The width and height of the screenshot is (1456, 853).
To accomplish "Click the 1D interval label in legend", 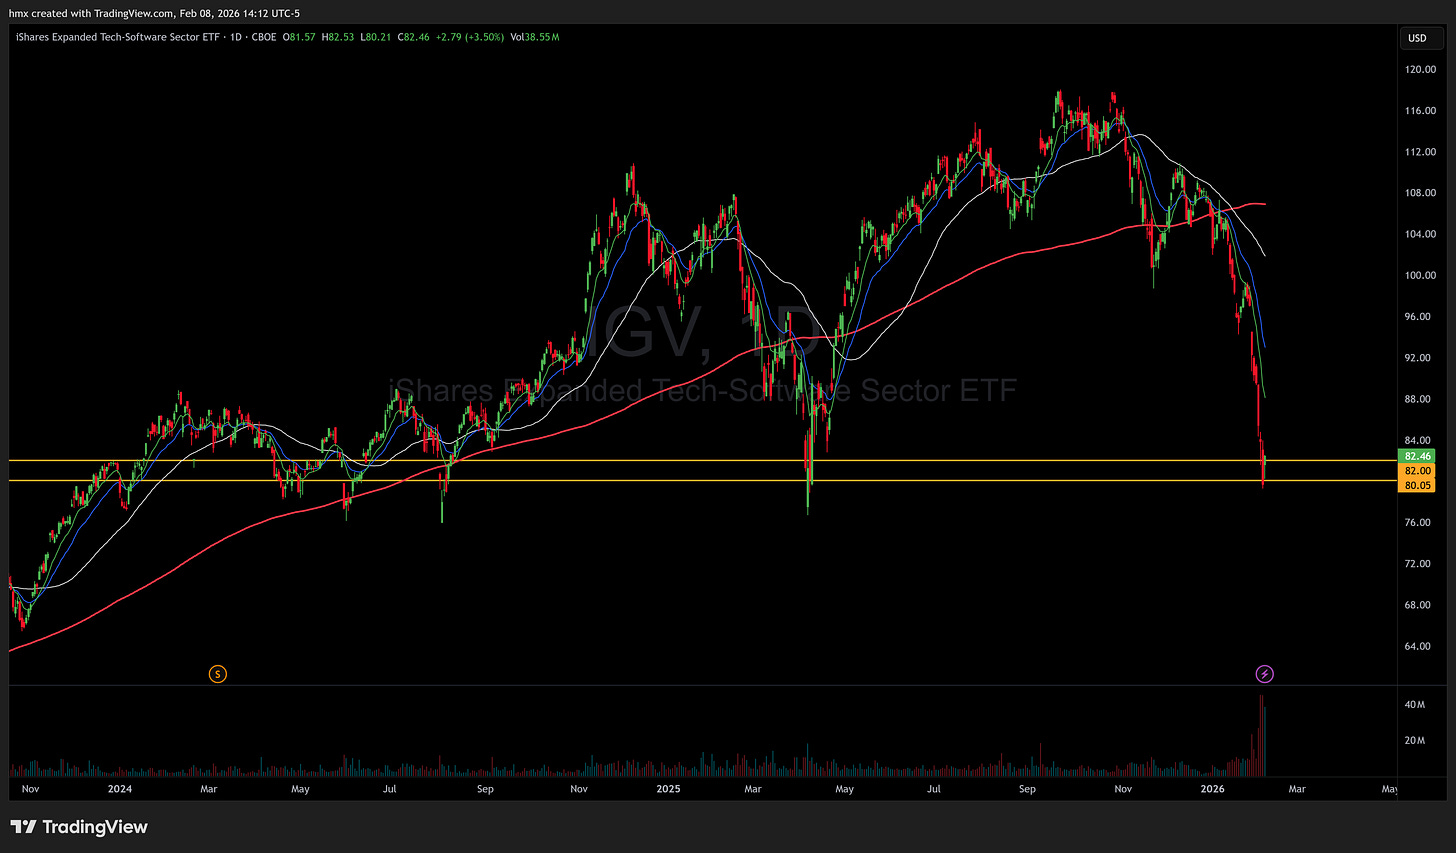I will (x=236, y=37).
